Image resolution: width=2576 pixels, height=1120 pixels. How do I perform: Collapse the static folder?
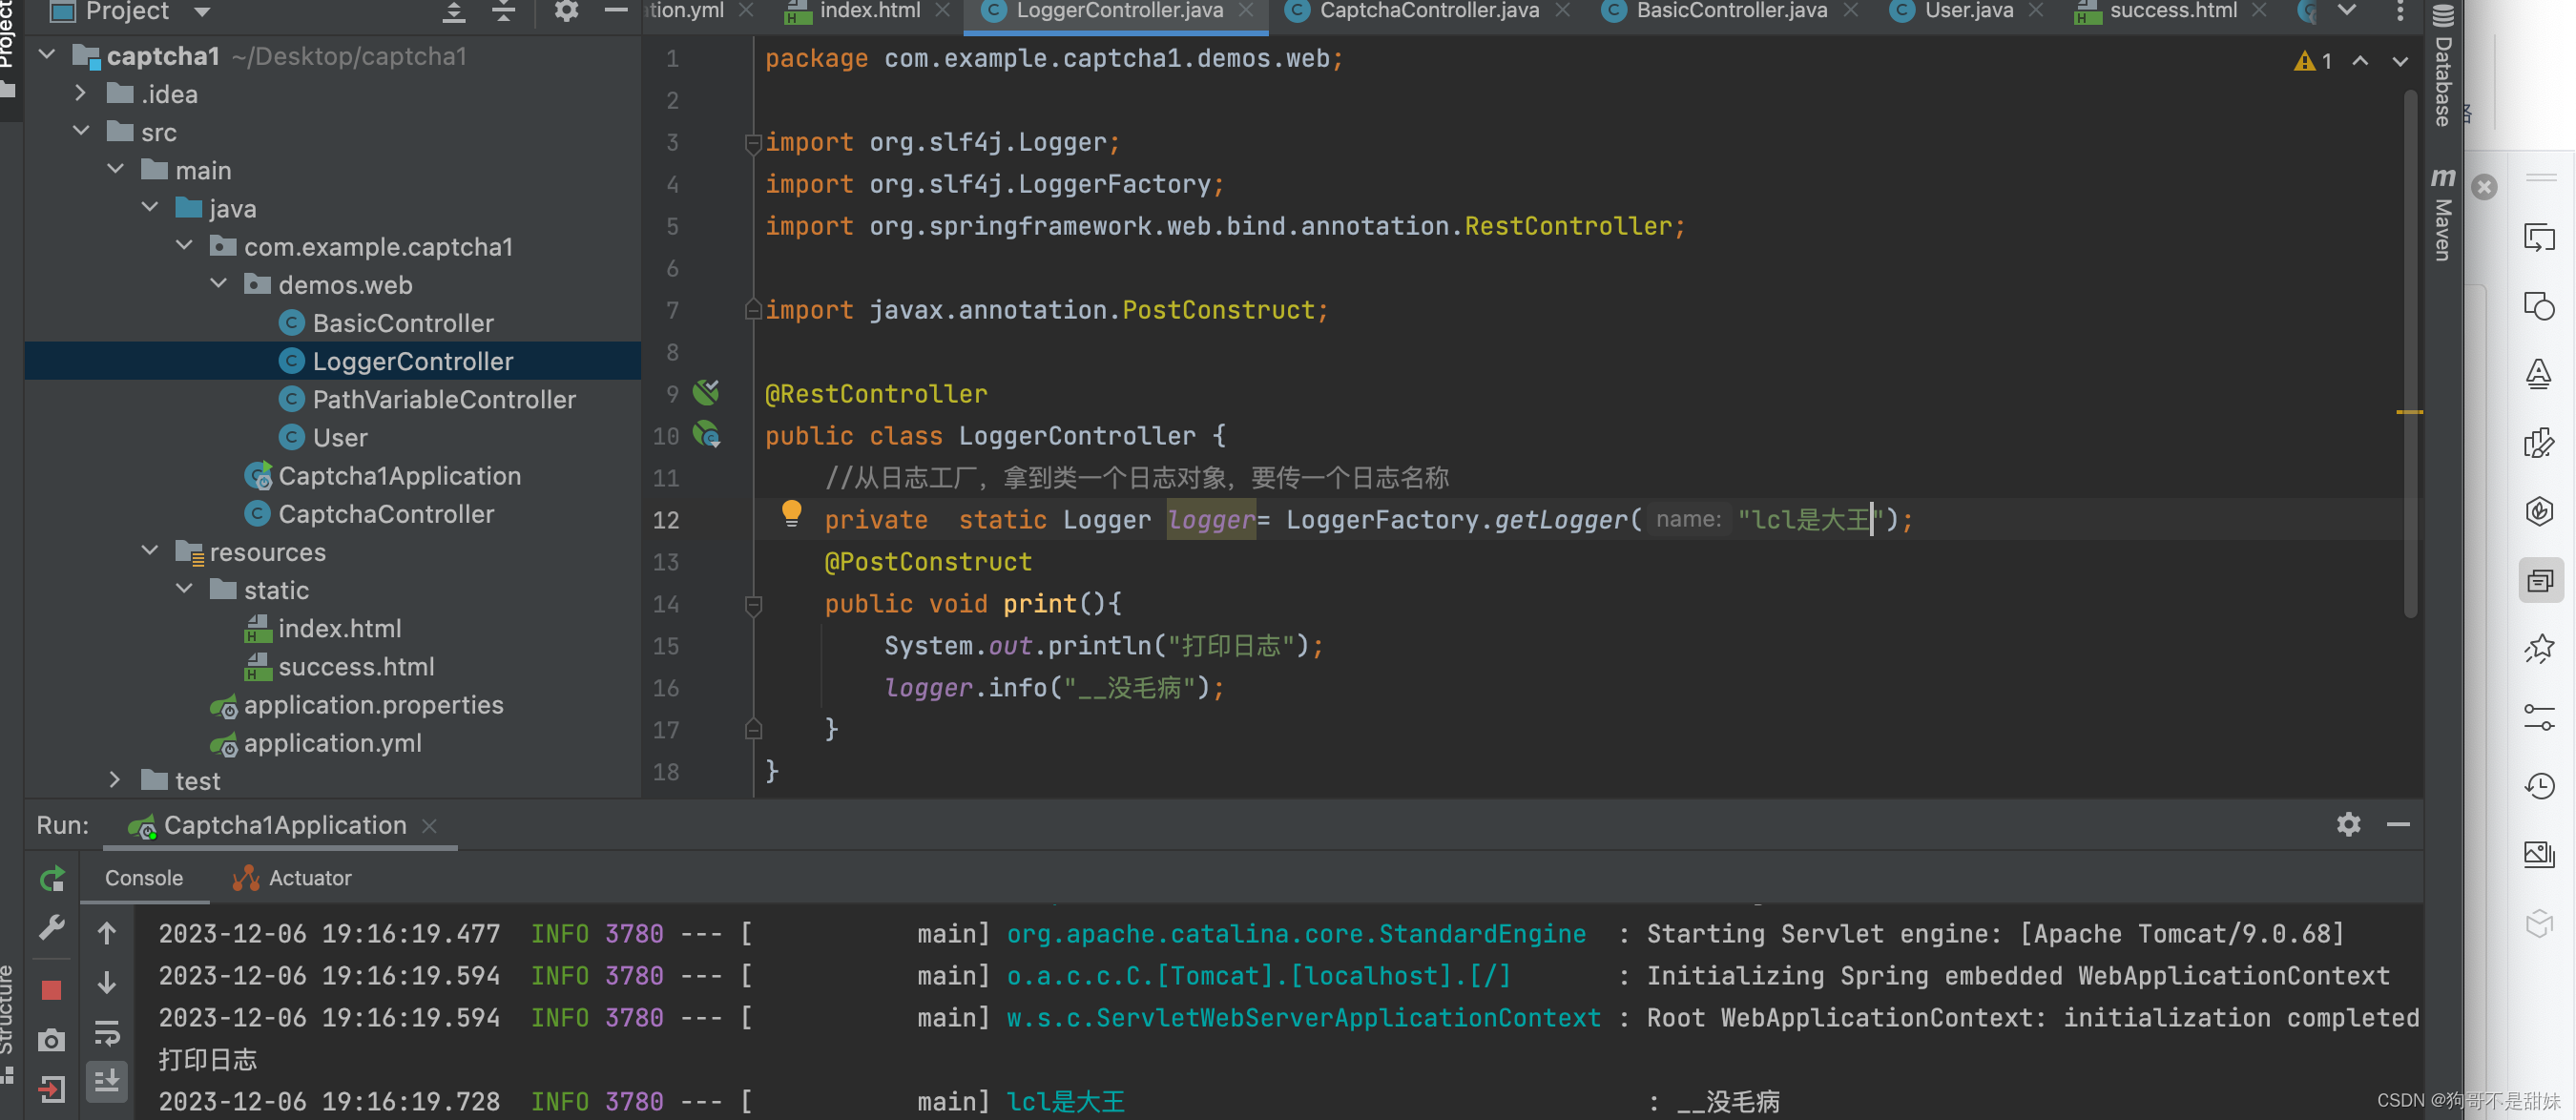[184, 588]
